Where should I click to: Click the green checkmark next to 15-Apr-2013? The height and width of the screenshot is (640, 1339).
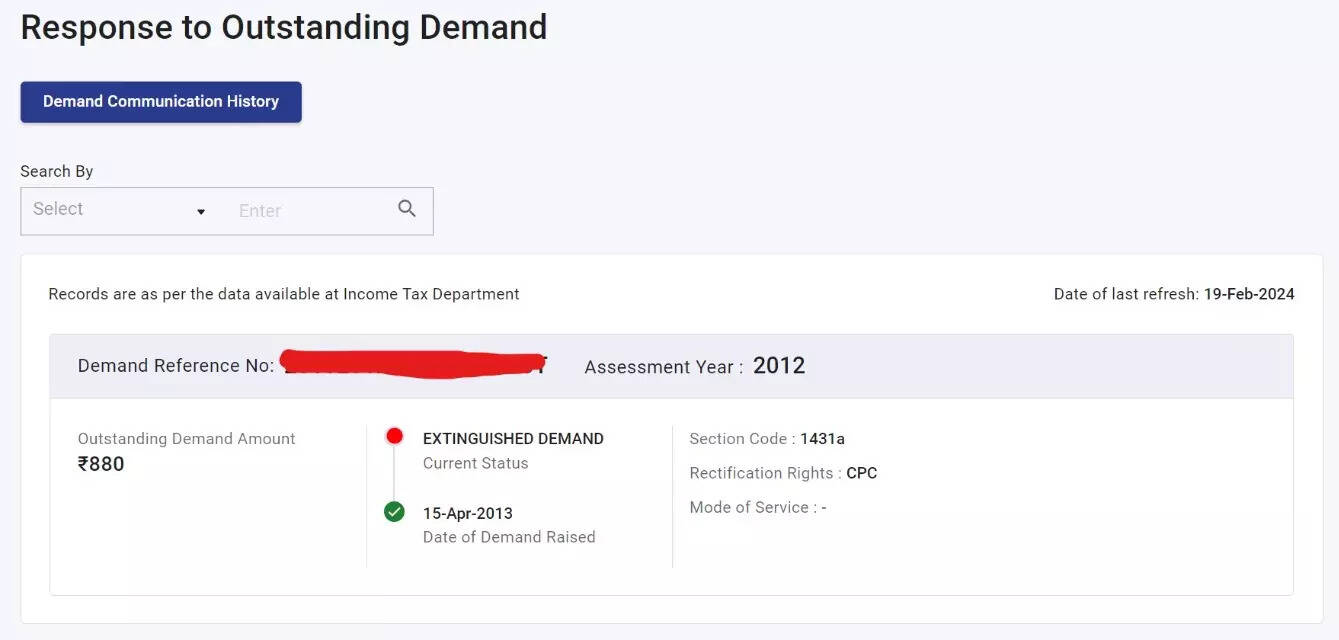[394, 511]
